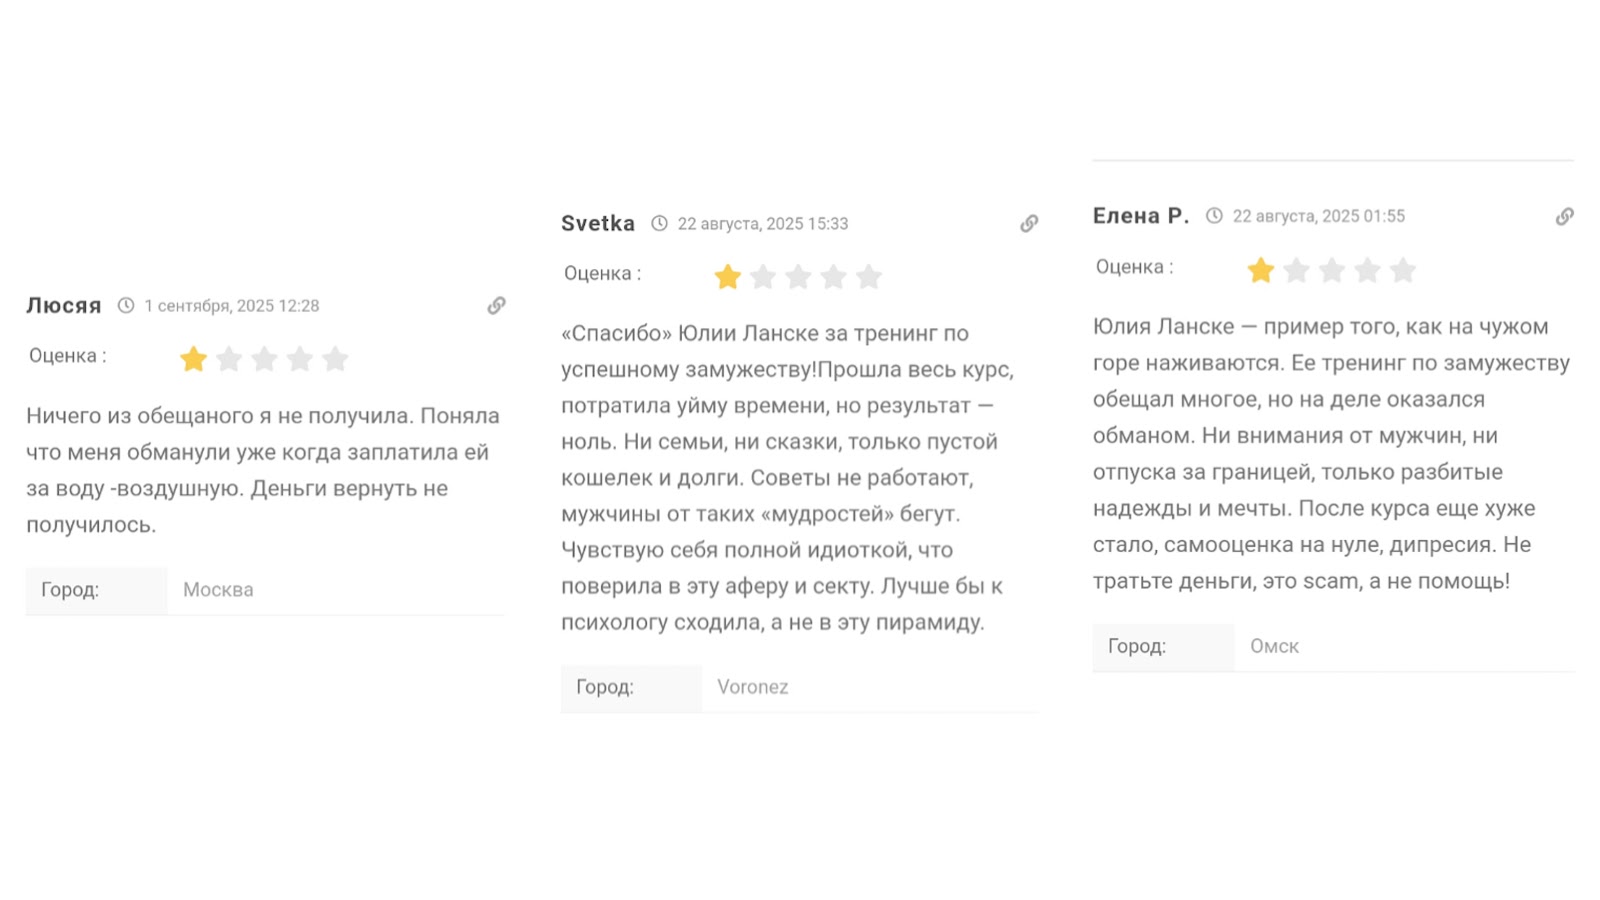Click the city value Омск
Screen dimensions: 1600x900
pyautogui.click(x=1274, y=647)
